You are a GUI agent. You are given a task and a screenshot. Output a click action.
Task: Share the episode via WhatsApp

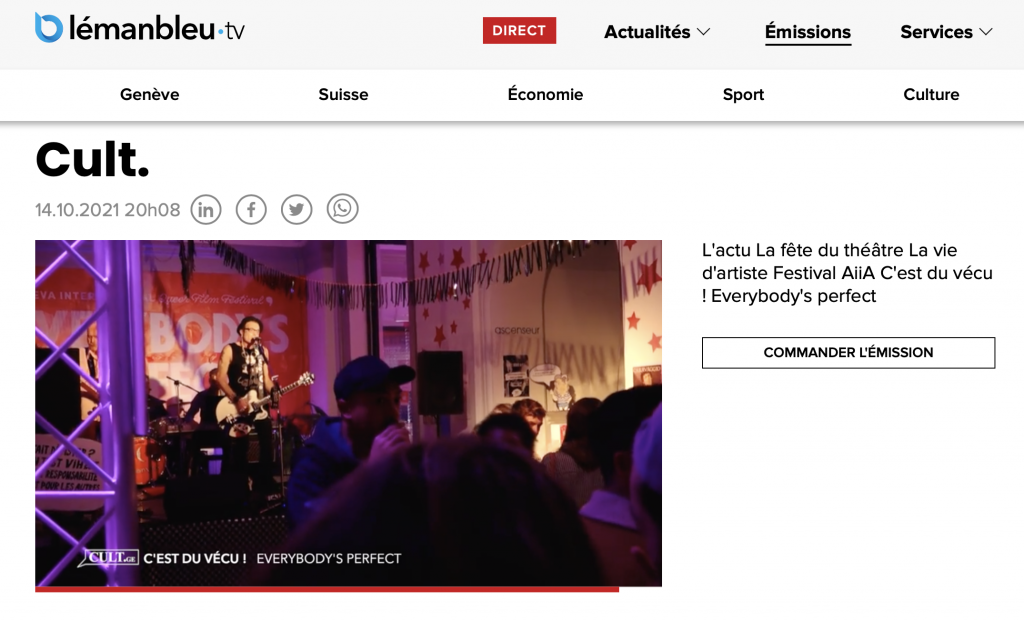[342, 209]
